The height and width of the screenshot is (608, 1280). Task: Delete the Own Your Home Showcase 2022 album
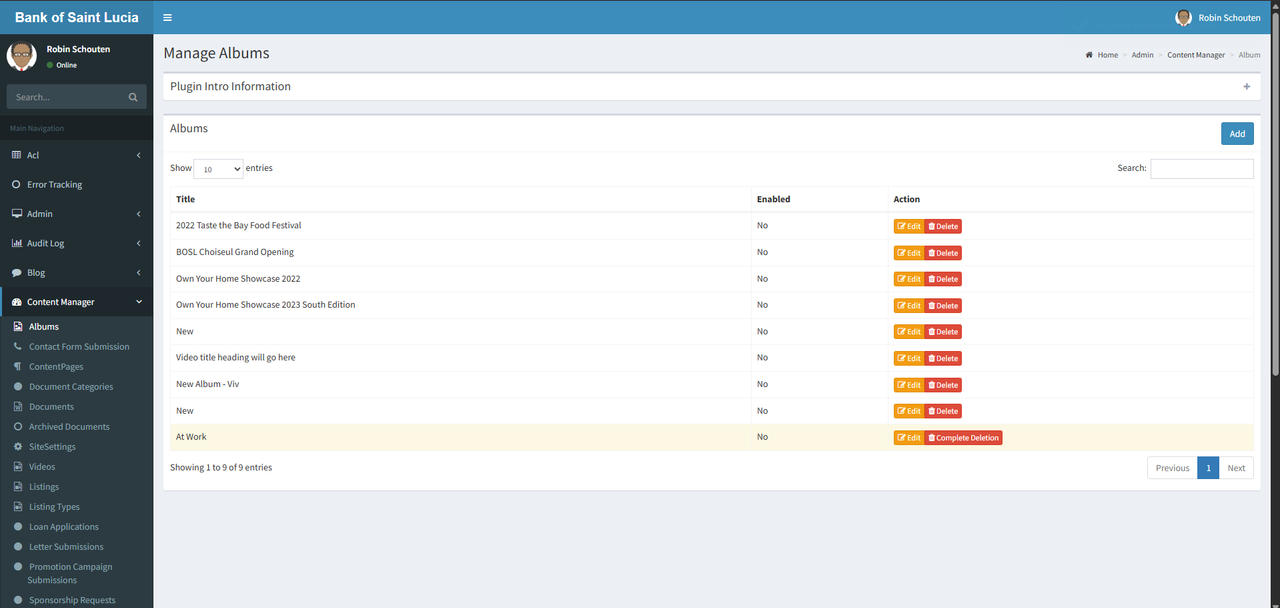click(x=943, y=279)
